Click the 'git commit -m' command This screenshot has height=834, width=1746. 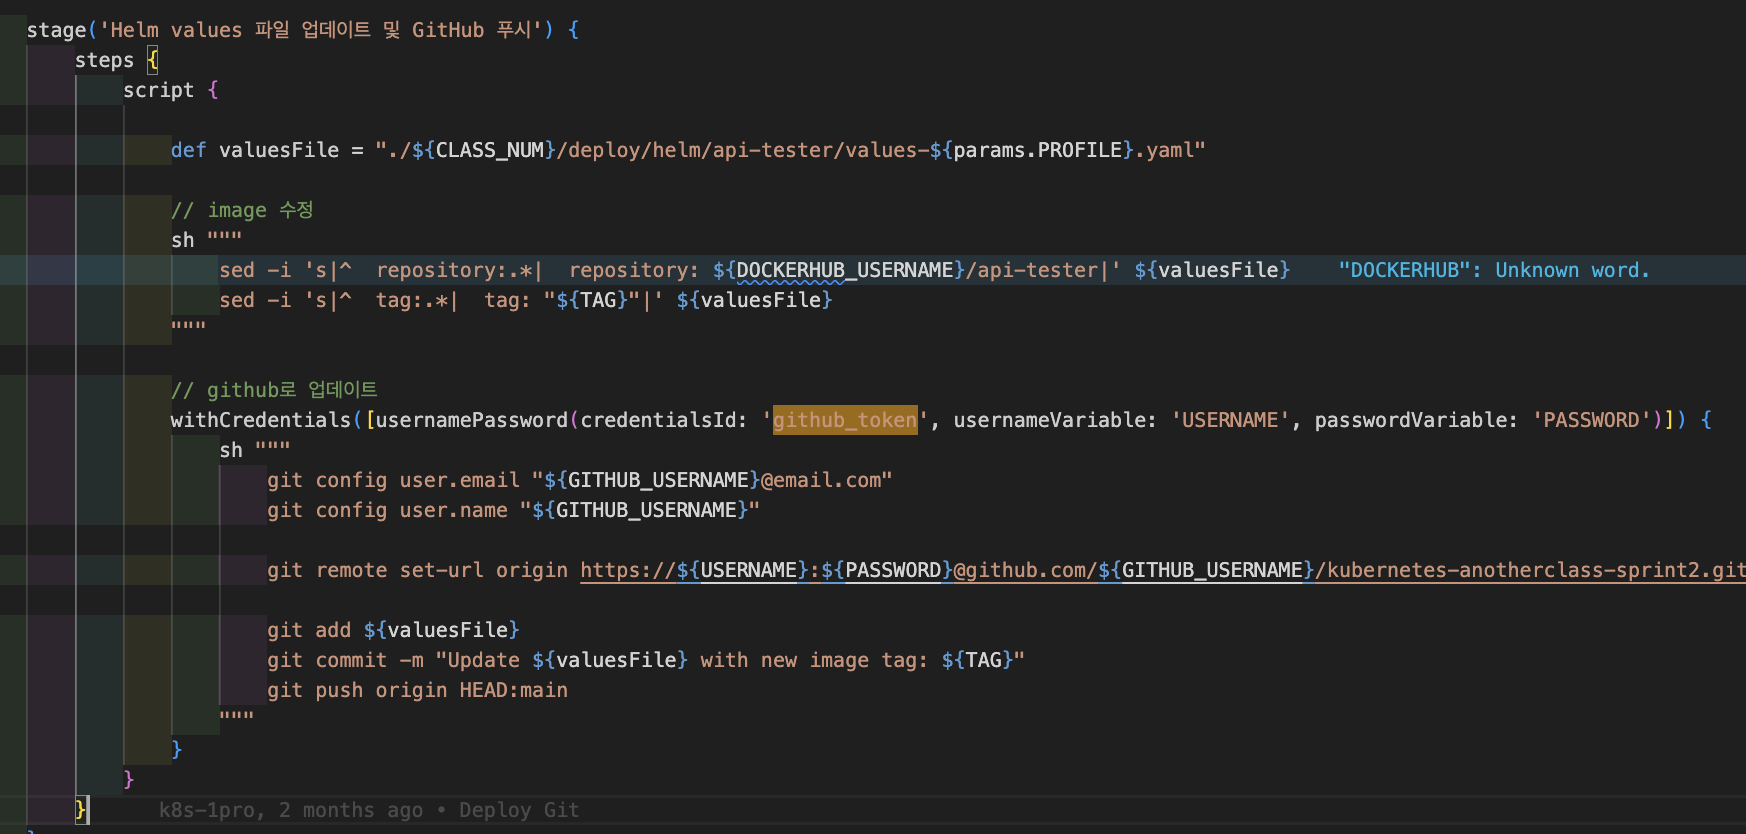[x=345, y=661]
